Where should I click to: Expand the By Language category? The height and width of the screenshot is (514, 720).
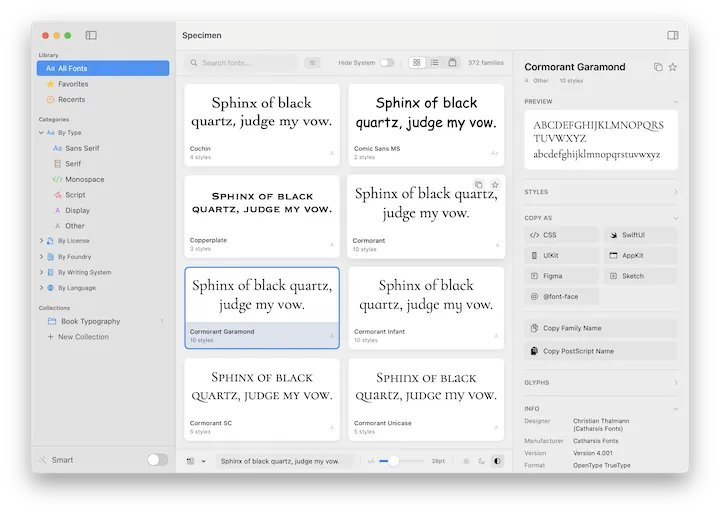pyautogui.click(x=41, y=288)
